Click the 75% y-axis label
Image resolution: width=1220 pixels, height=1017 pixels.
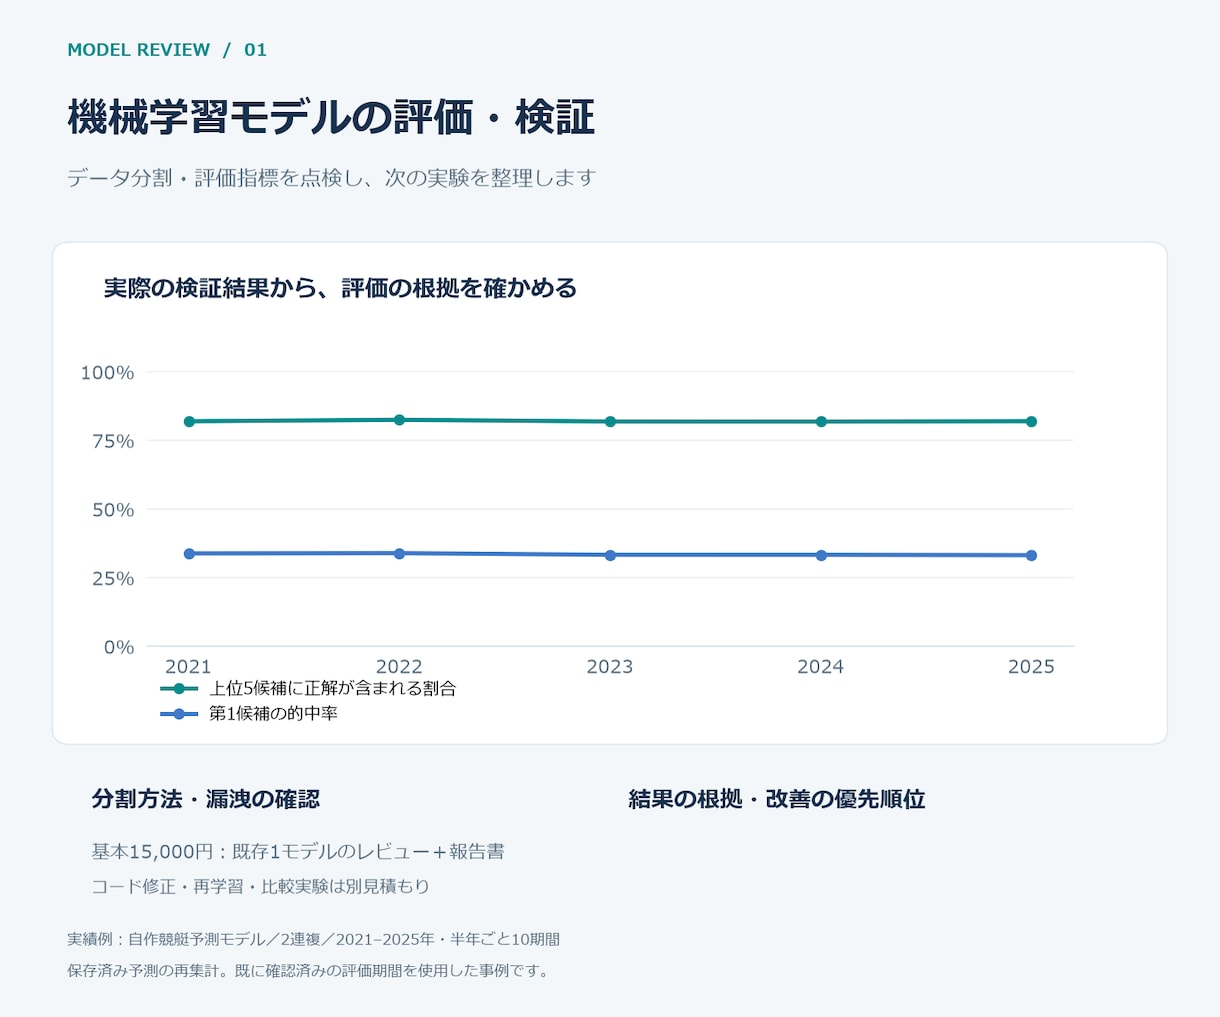(113, 441)
